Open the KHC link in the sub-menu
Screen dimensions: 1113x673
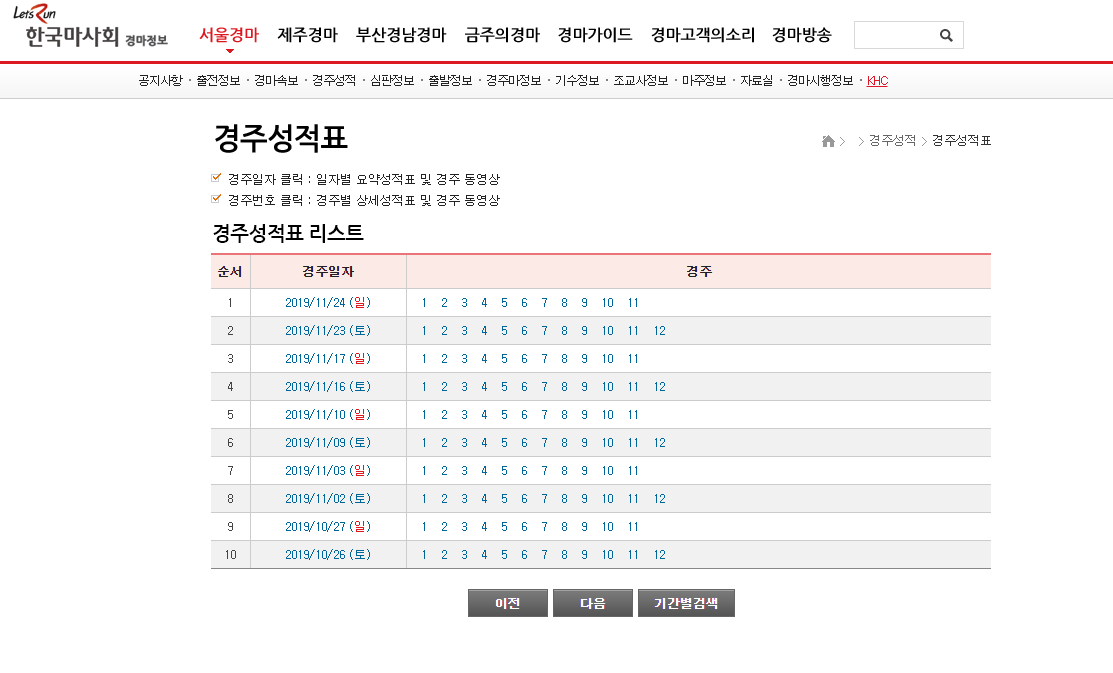pos(877,80)
